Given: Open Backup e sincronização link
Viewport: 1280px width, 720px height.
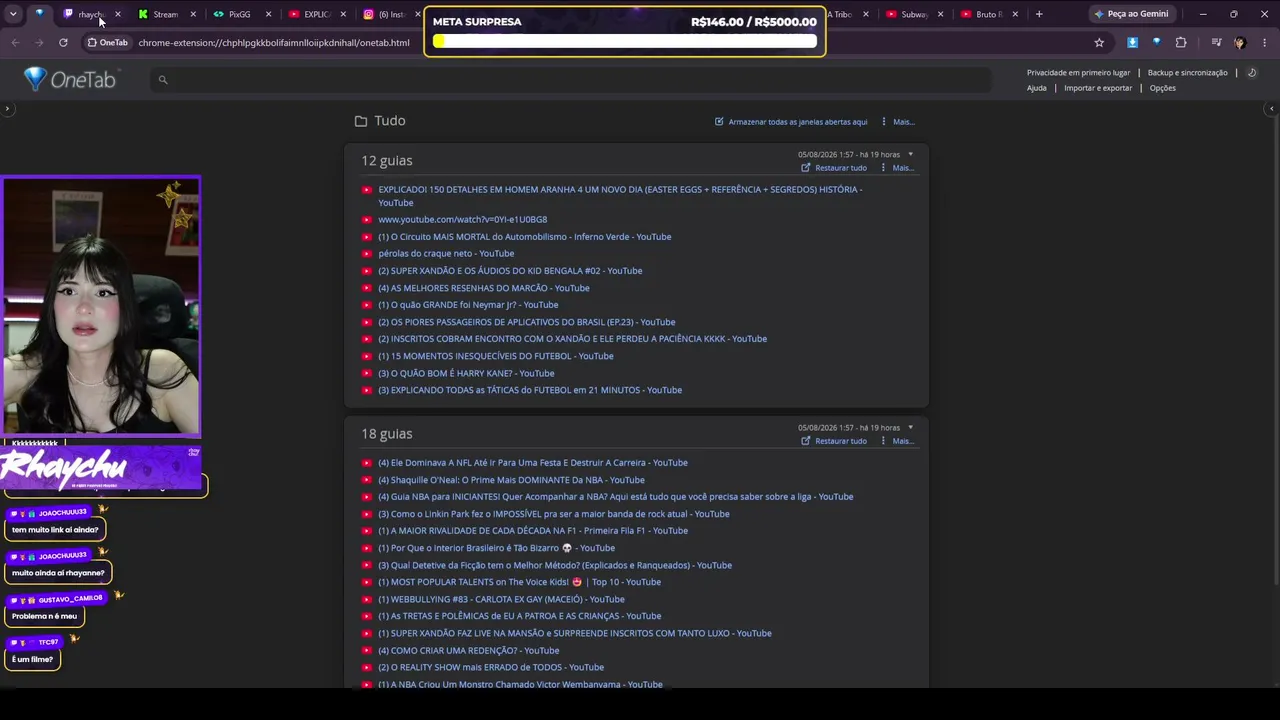Looking at the screenshot, I should point(1187,73).
